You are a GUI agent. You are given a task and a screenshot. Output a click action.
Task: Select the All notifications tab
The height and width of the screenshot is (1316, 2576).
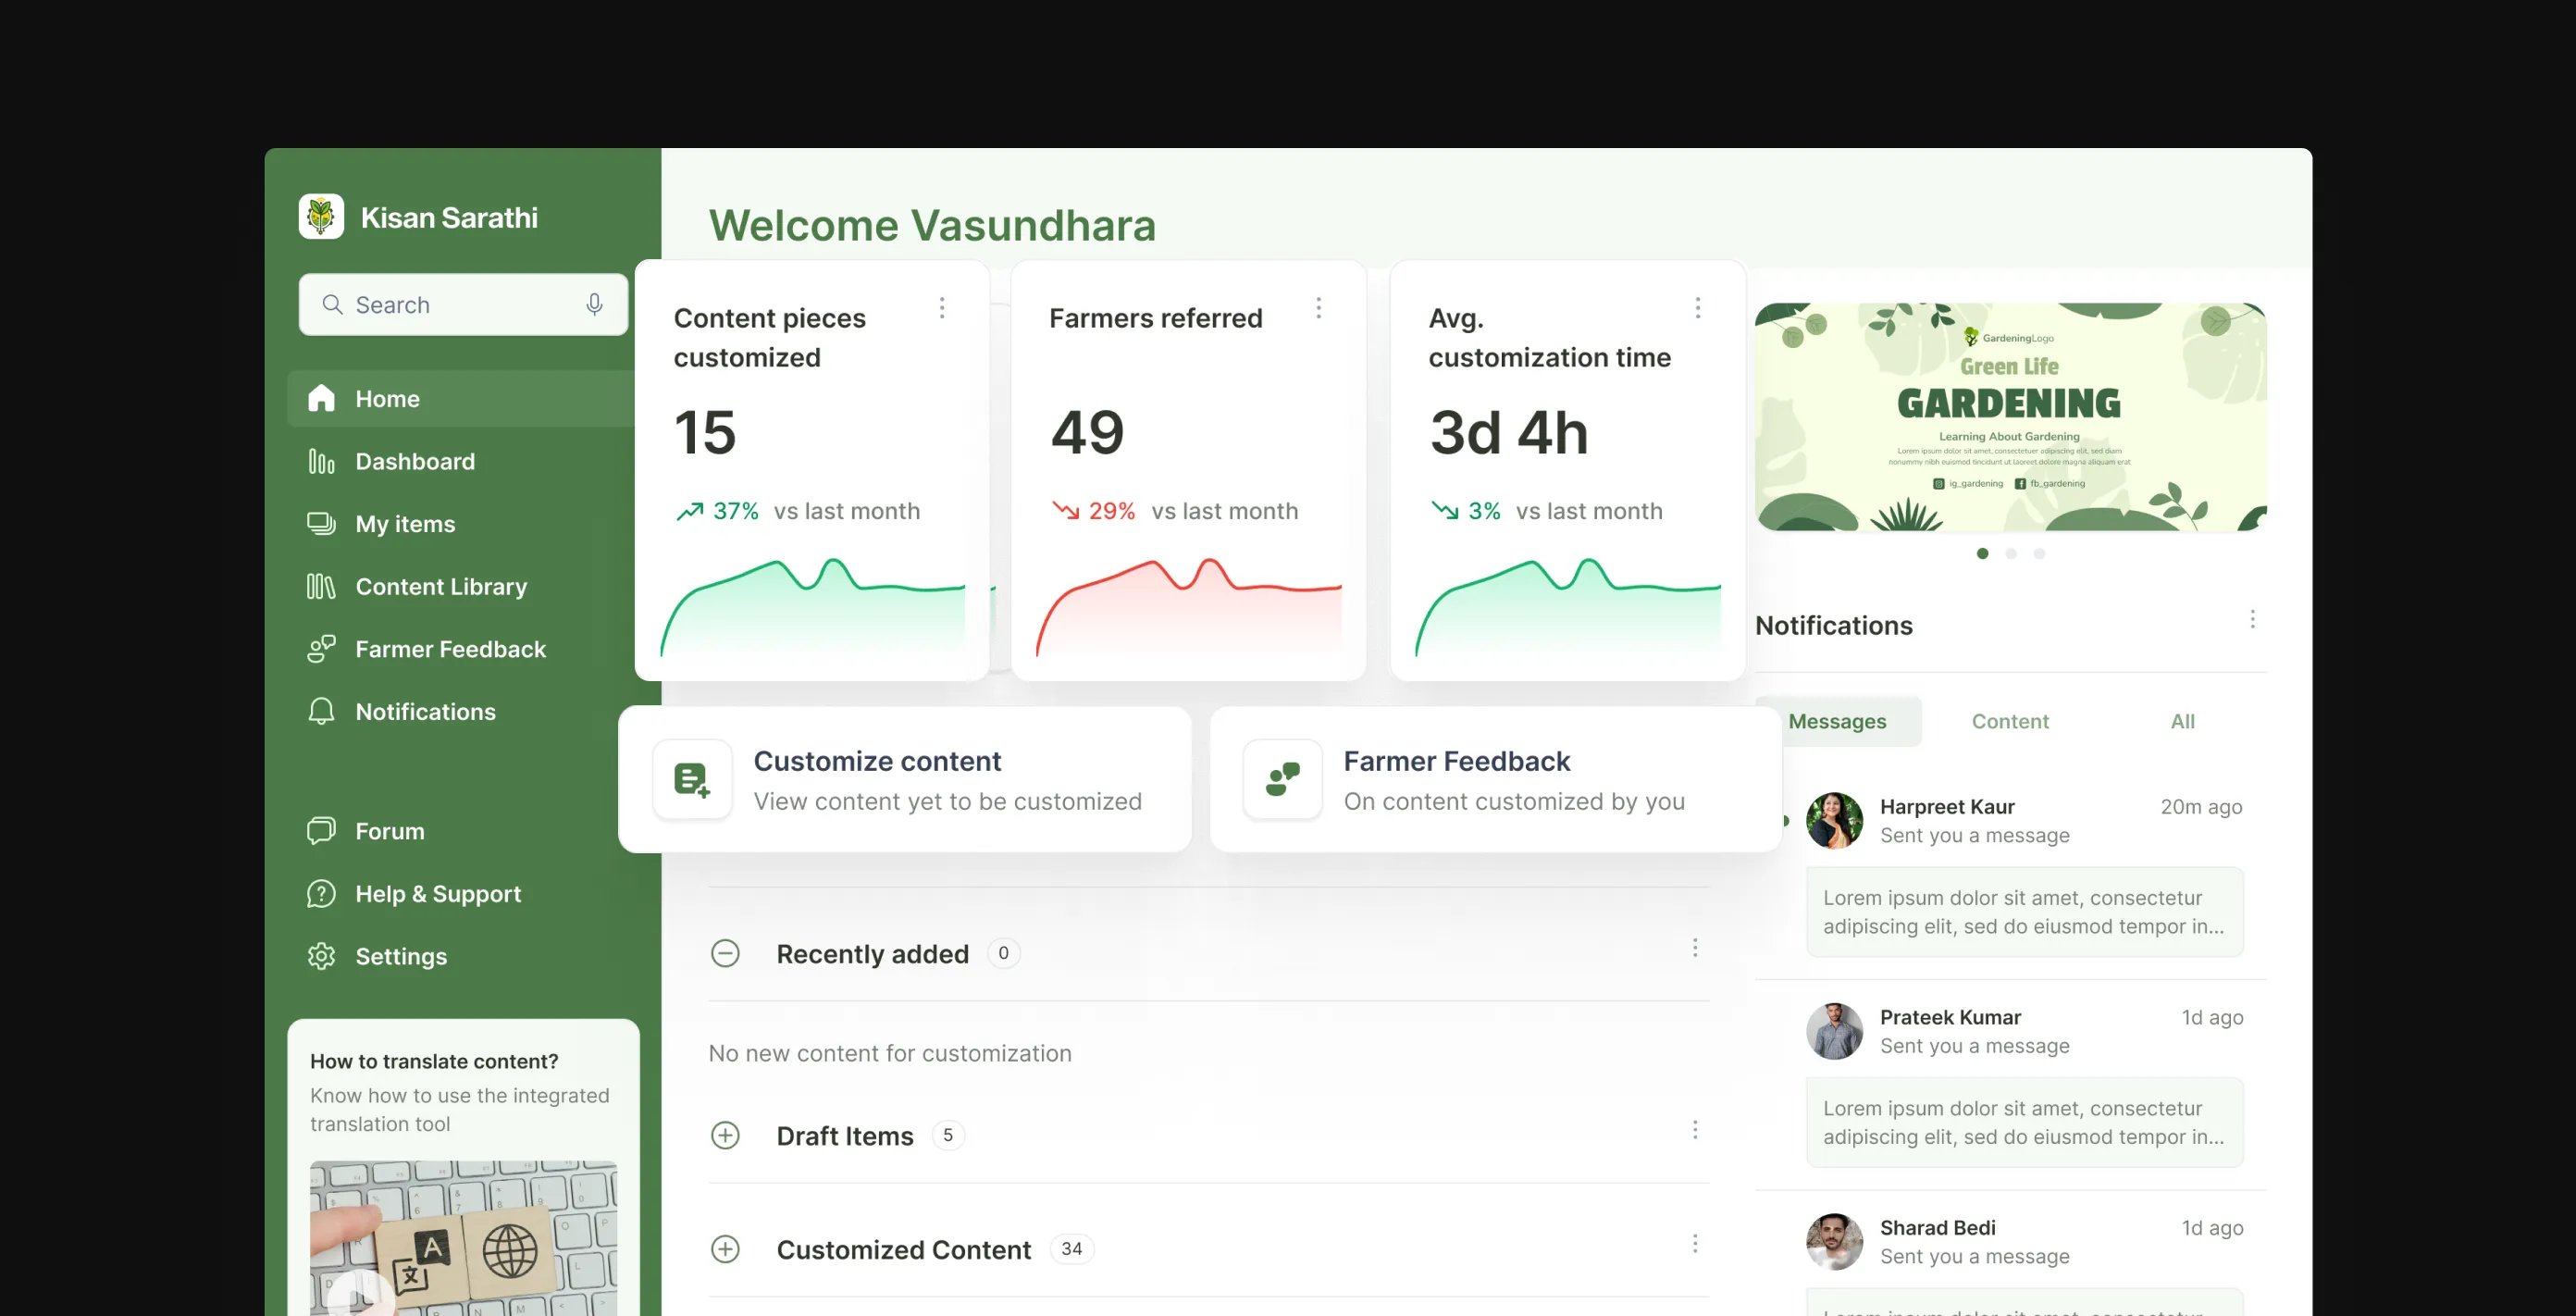pos(2182,721)
